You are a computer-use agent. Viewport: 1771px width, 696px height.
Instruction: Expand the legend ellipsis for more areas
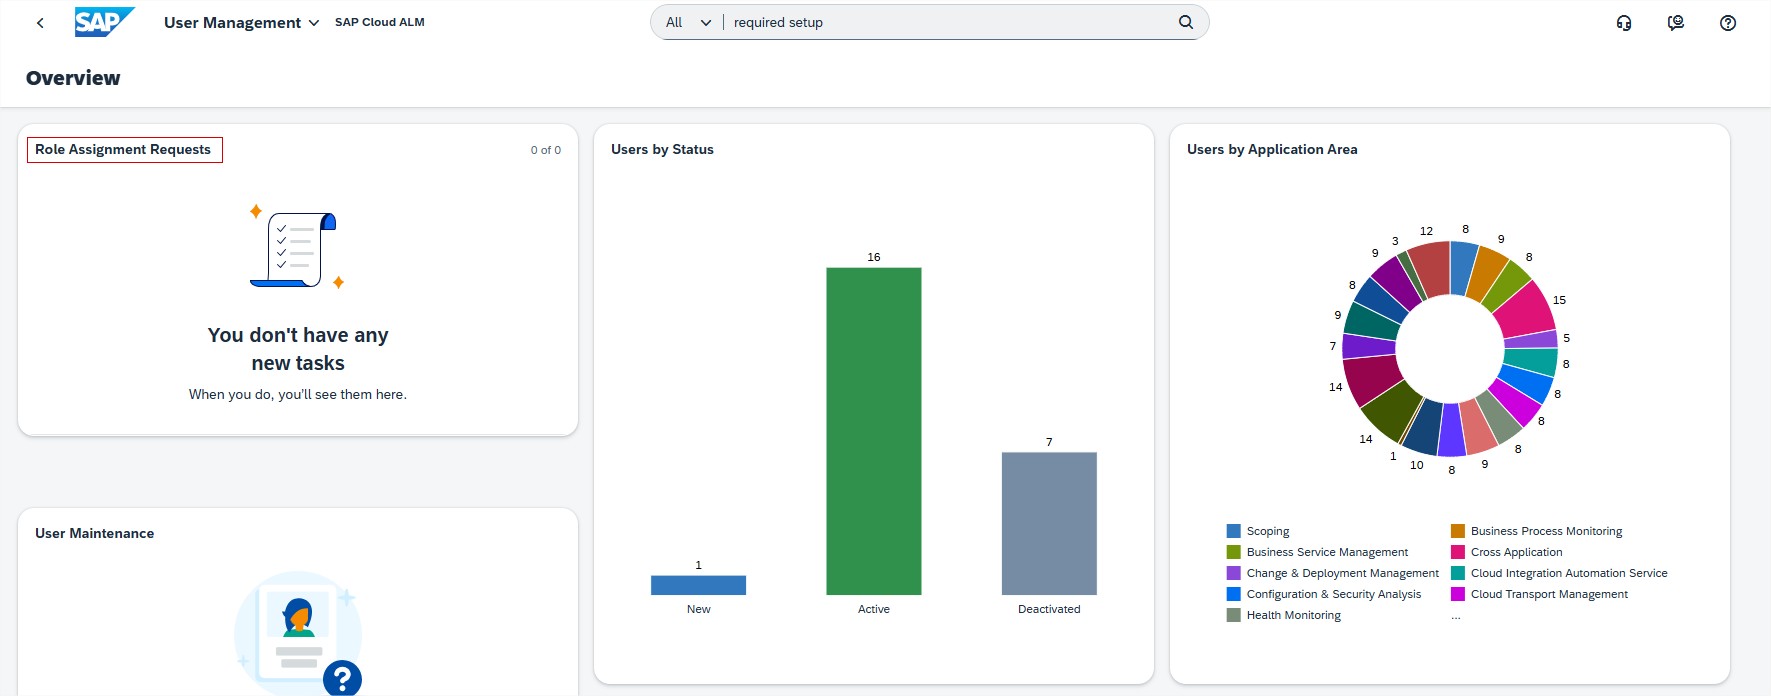click(x=1456, y=617)
